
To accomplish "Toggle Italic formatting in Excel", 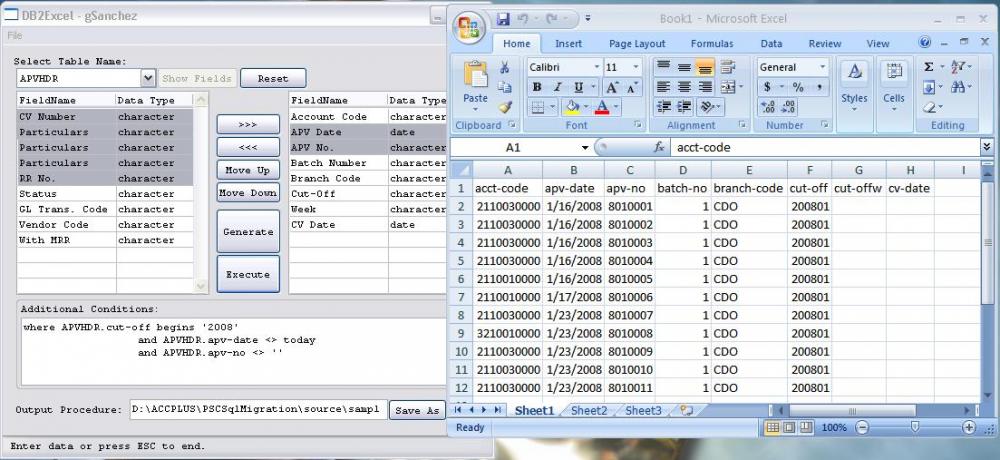I will point(557,87).
